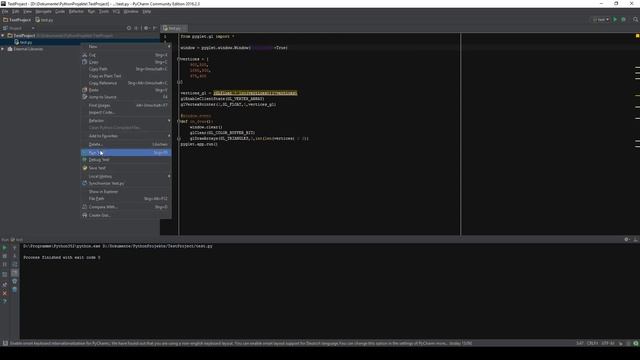Expand the External Libraries node
Image resolution: width=640 pixels, height=360 pixels.
[x=3, y=49]
